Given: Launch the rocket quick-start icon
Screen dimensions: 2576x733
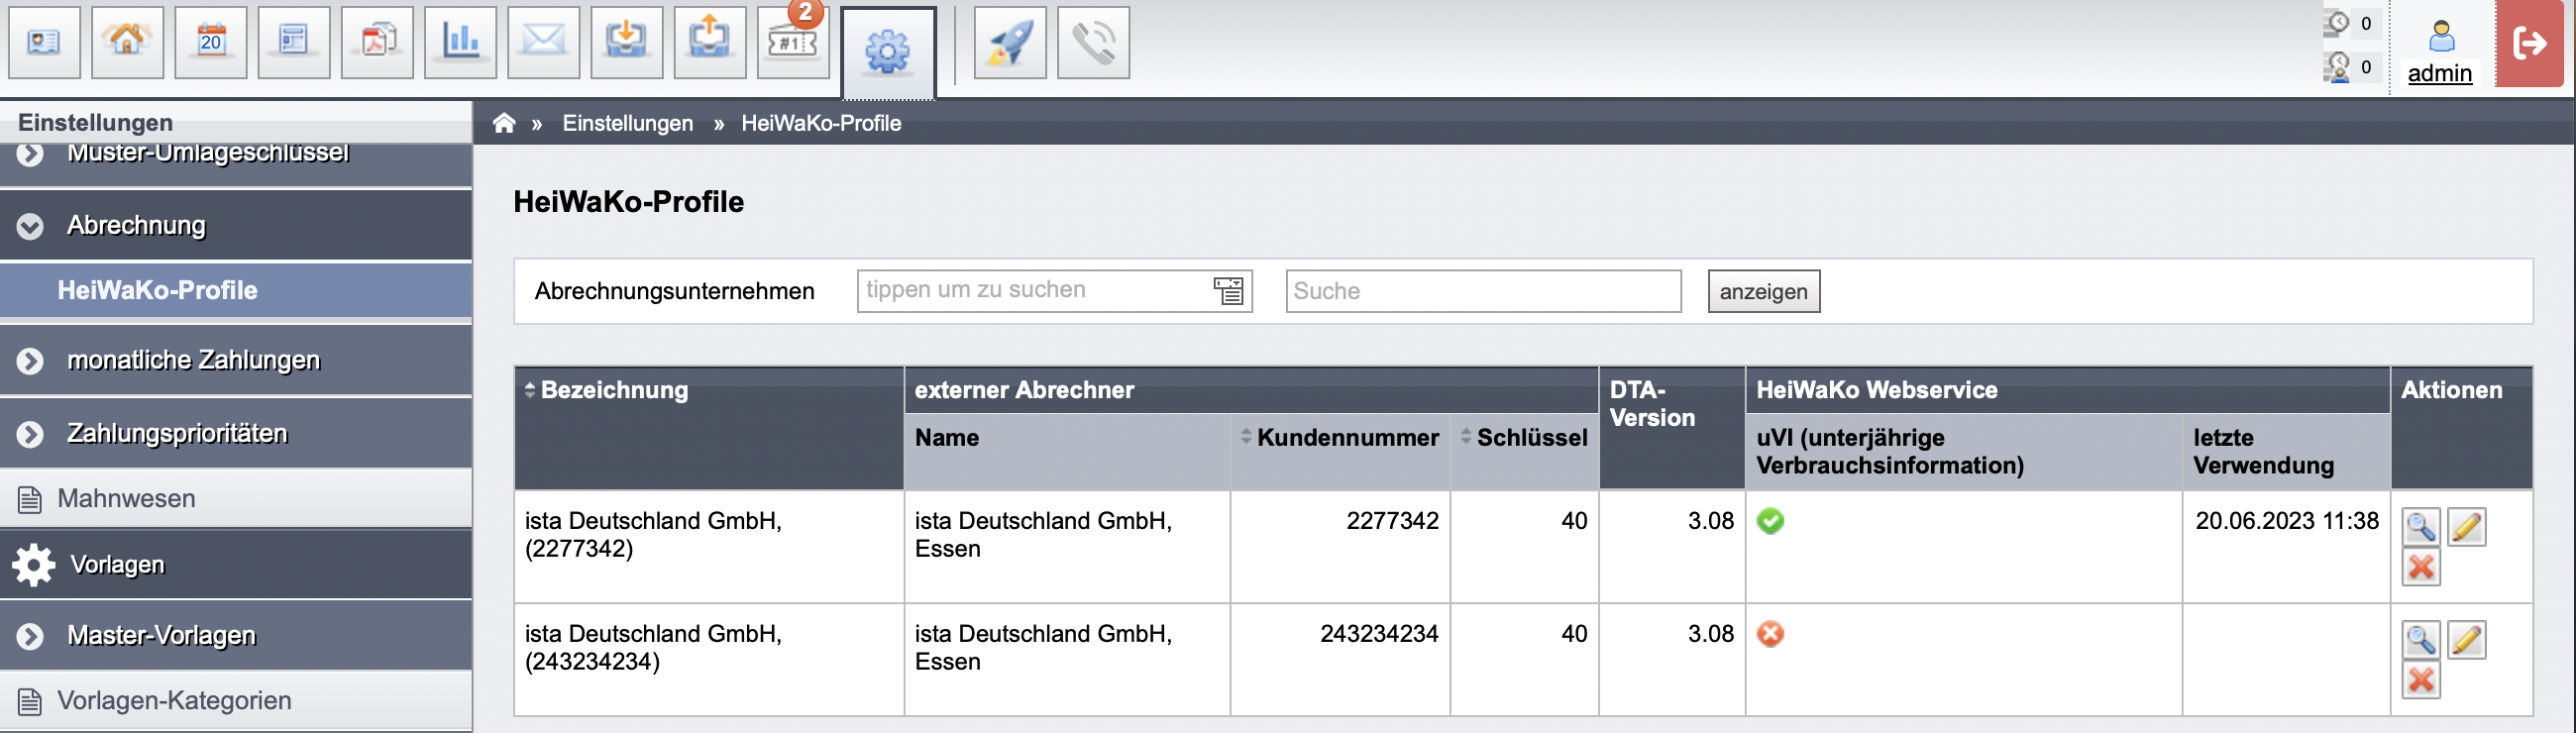Looking at the screenshot, I should tap(1010, 42).
